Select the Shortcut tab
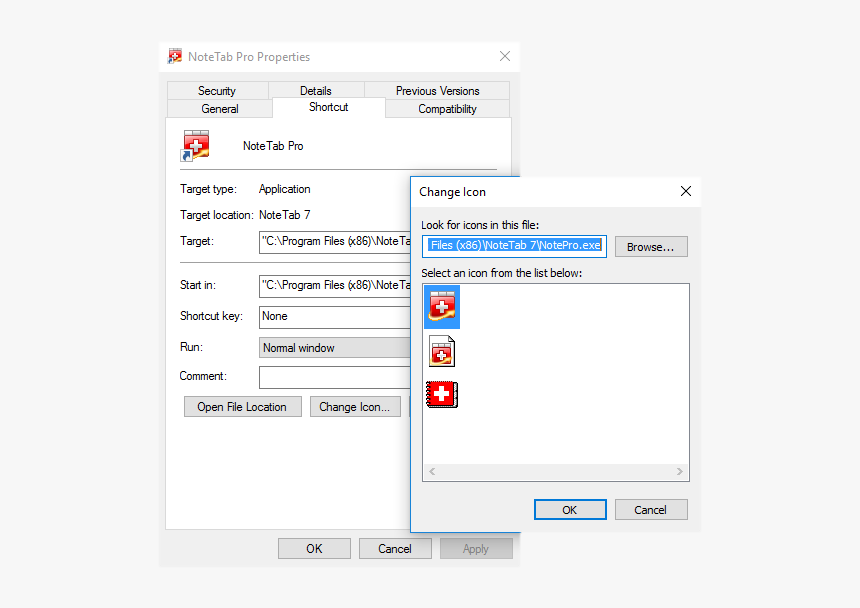 click(x=329, y=107)
